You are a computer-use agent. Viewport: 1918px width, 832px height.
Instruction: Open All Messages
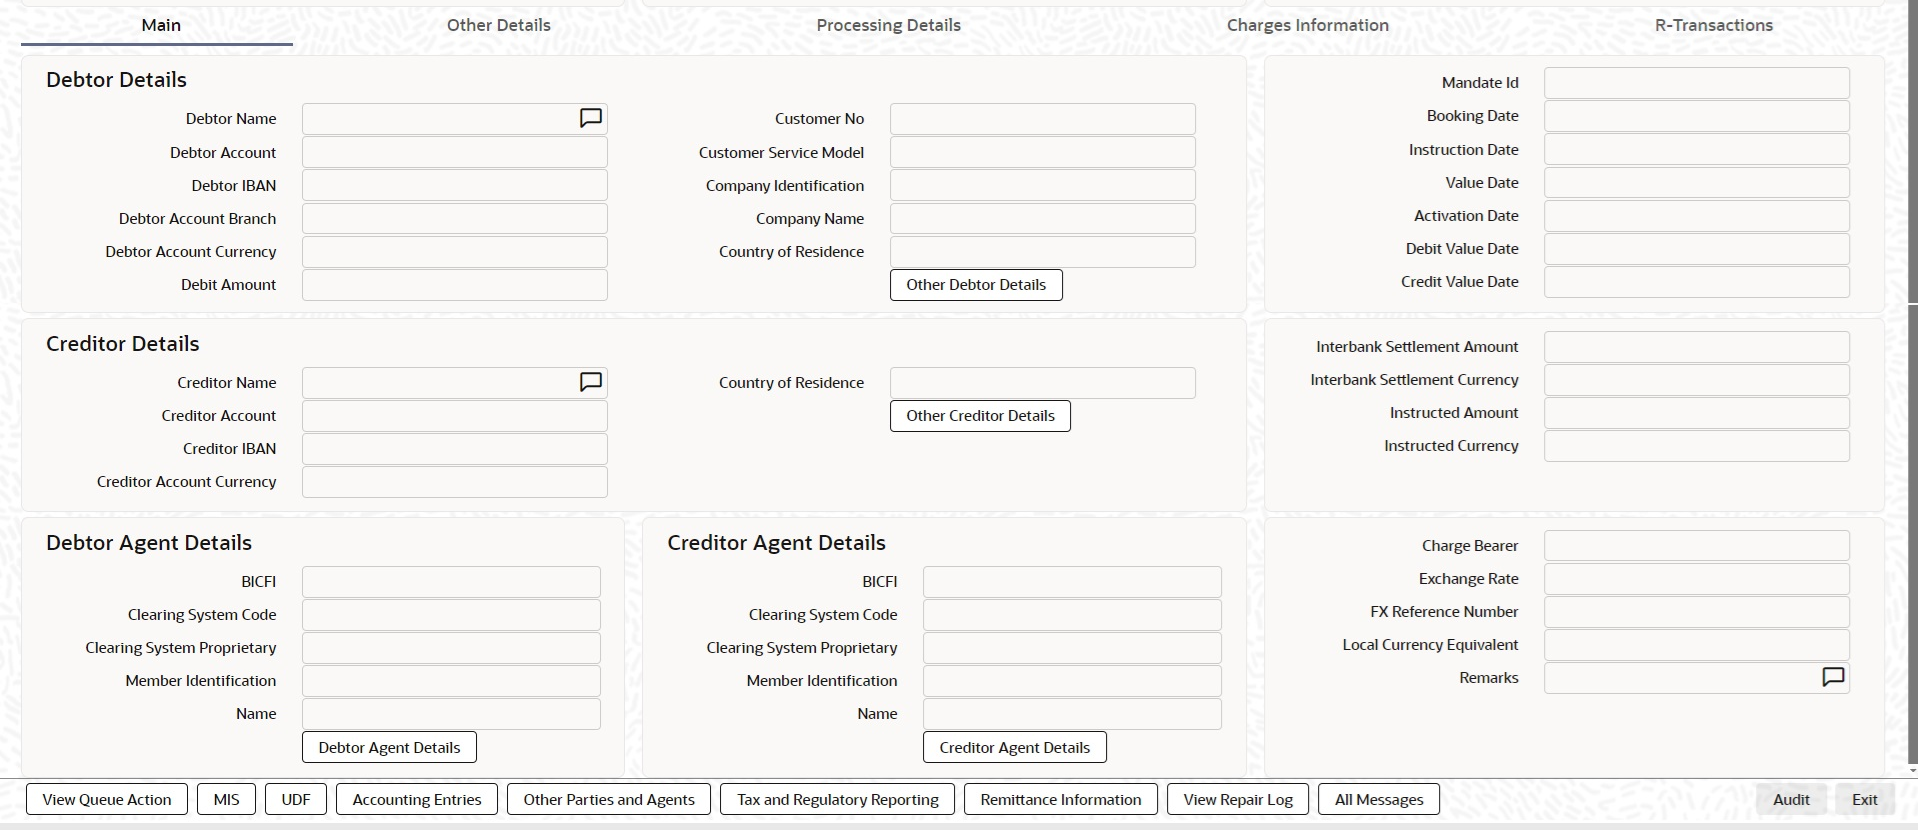(x=1379, y=800)
